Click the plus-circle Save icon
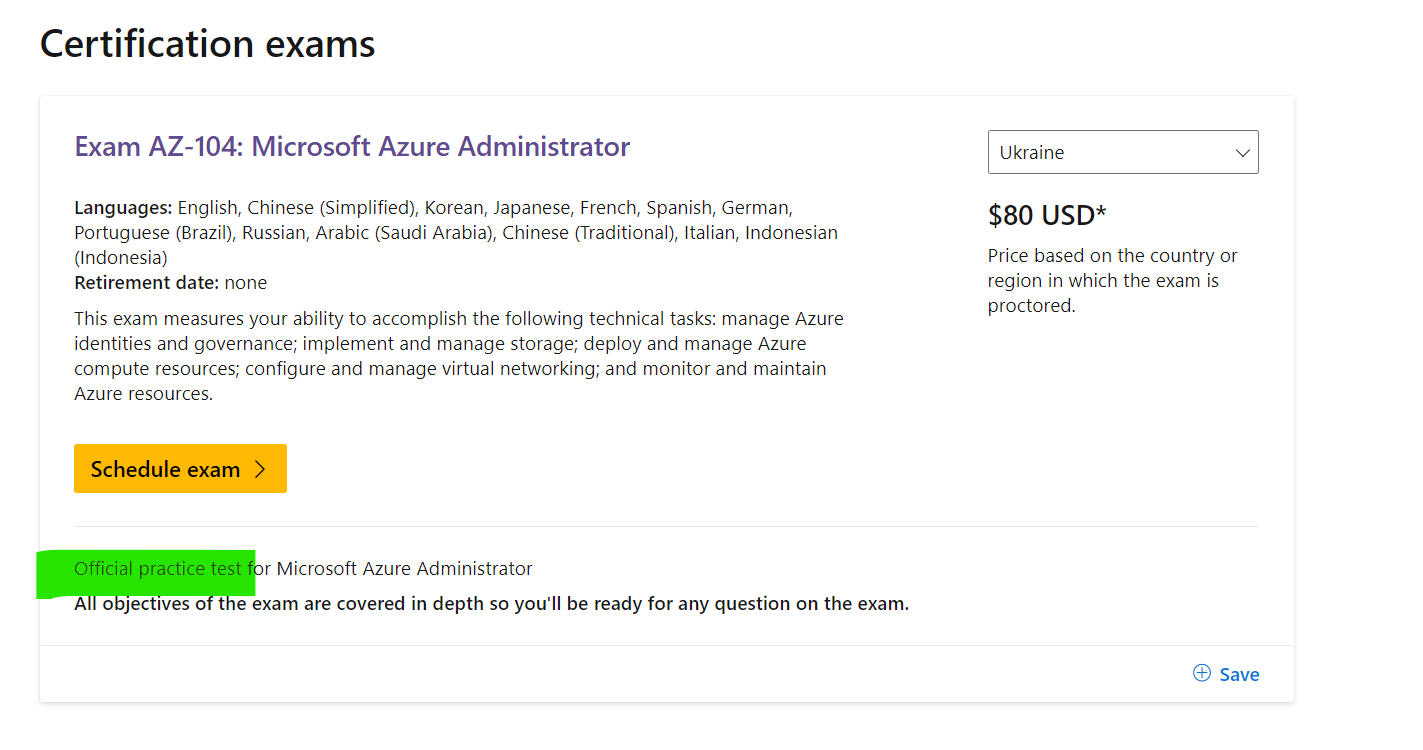The height and width of the screenshot is (750, 1423). click(x=1202, y=673)
